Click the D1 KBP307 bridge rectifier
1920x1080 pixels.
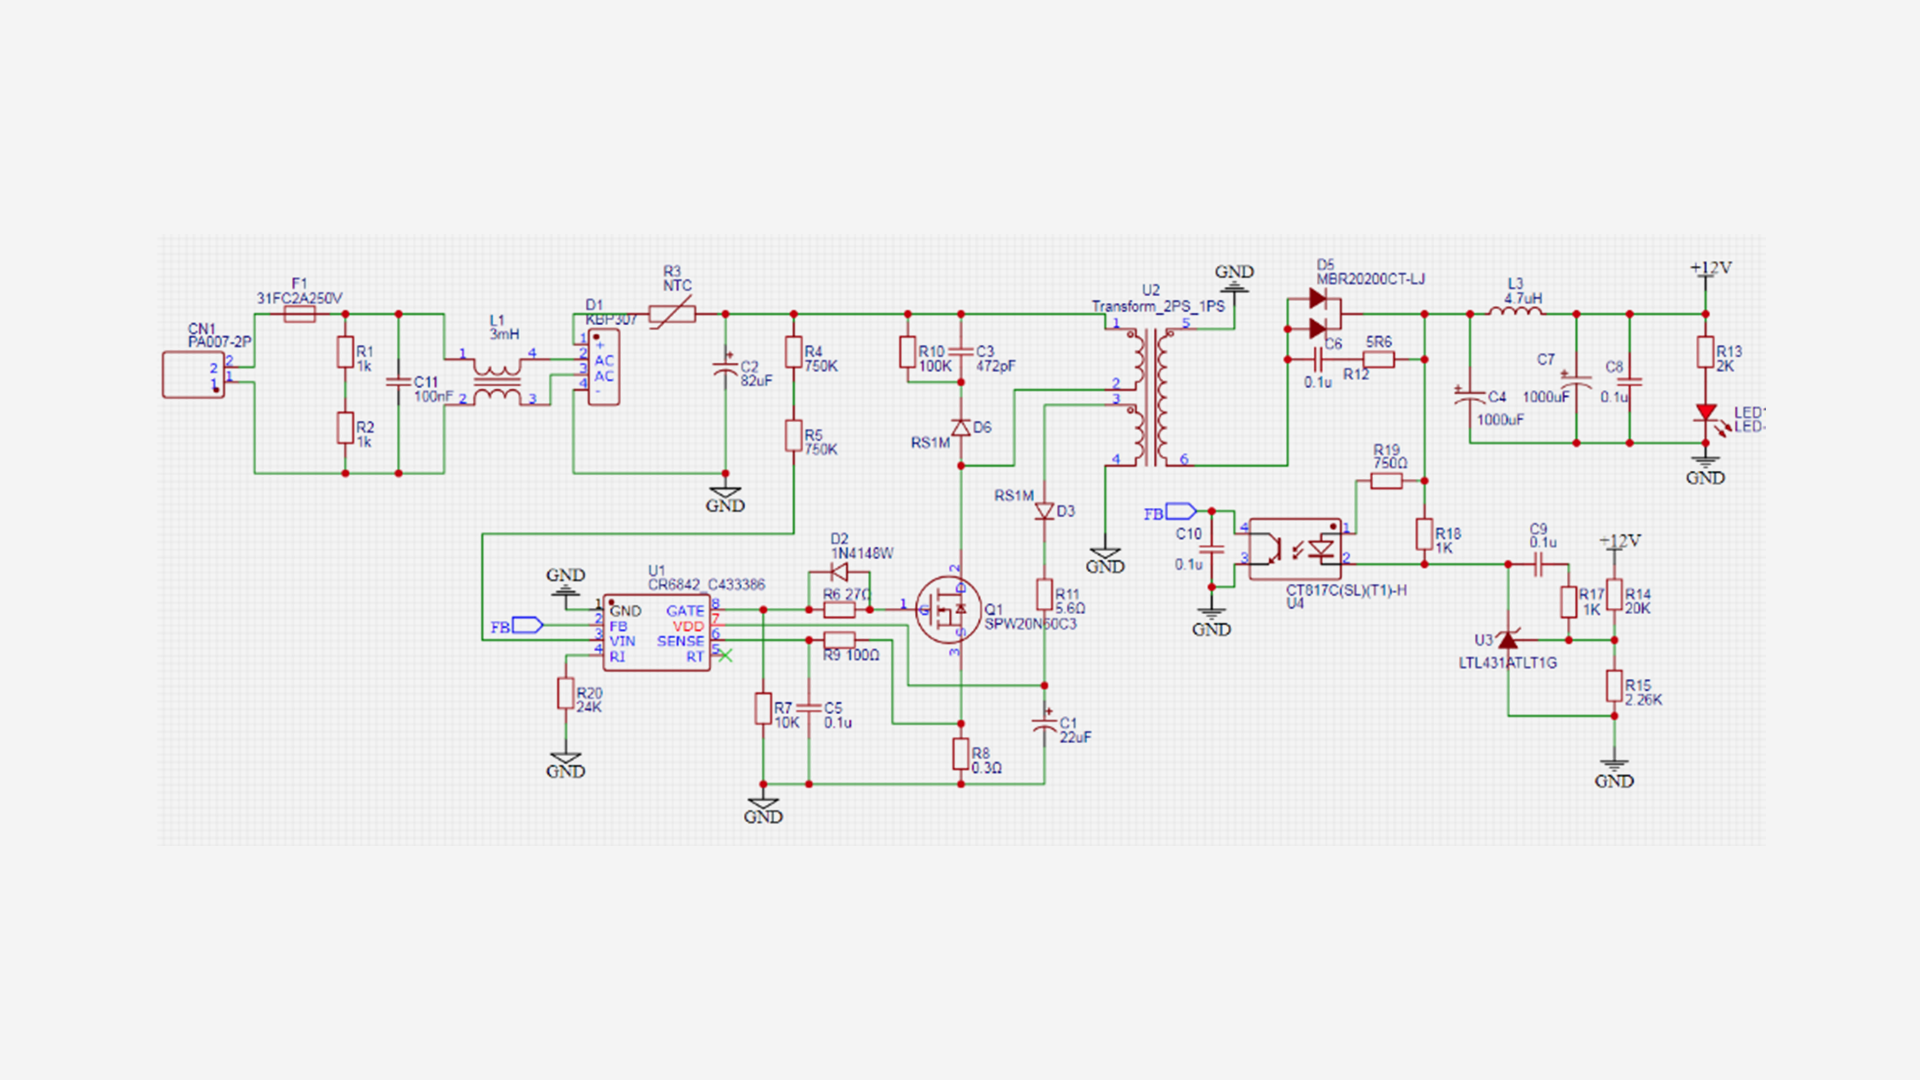603,368
